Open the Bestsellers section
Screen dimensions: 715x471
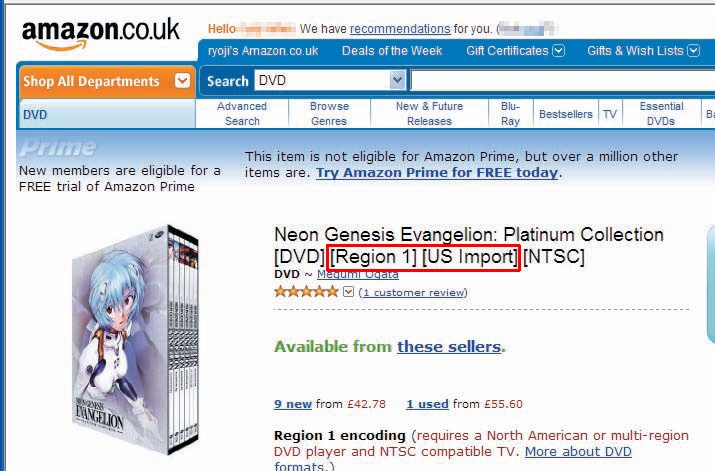click(566, 114)
